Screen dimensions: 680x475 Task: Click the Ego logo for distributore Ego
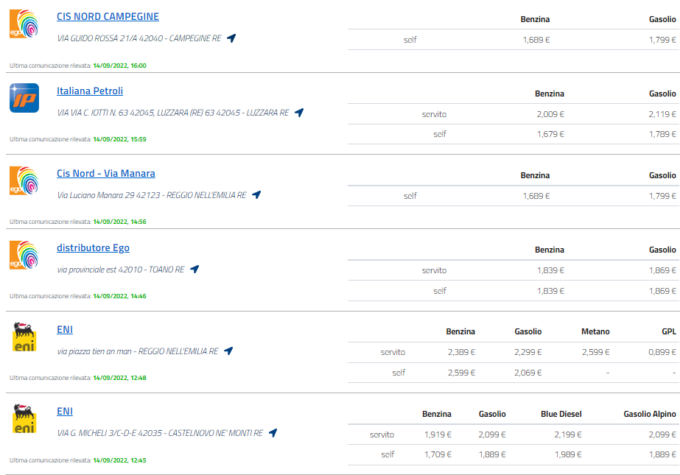click(24, 255)
